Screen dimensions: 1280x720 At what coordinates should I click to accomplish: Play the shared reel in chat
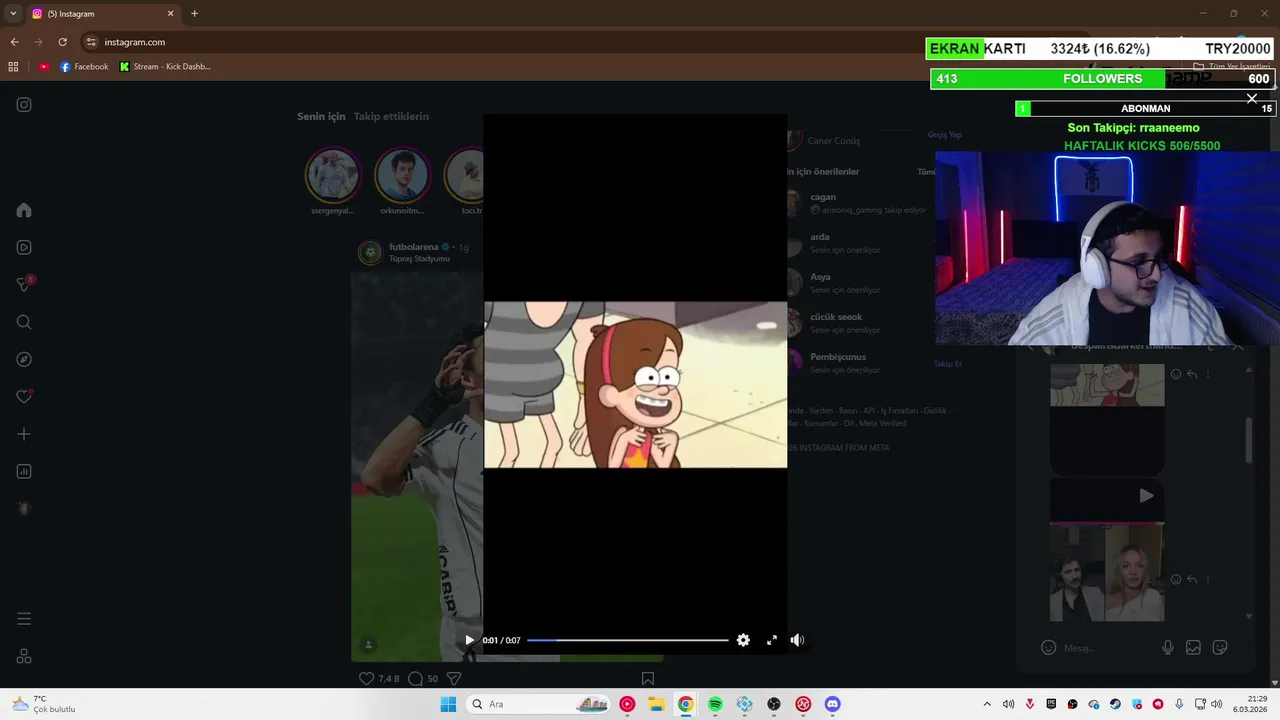1146,495
